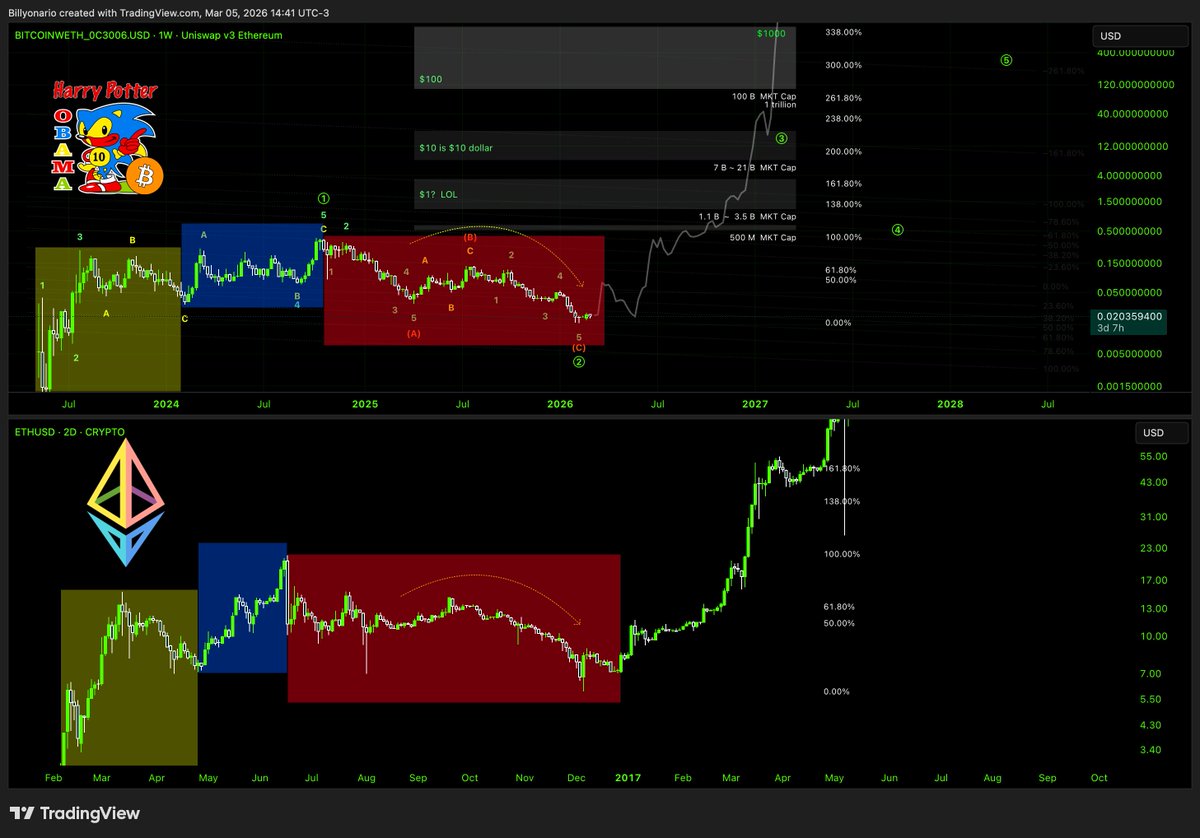Viewport: 1200px width, 838px height.
Task: Select the '7 B ~ 21 B MKT Cap' label
Action: pyautogui.click(x=755, y=167)
